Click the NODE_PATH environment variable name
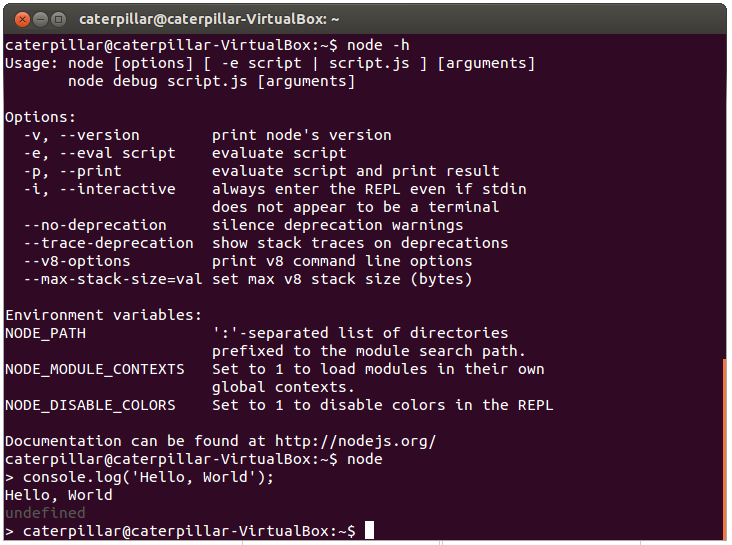Viewport: 732px width, 545px height. click(x=45, y=333)
